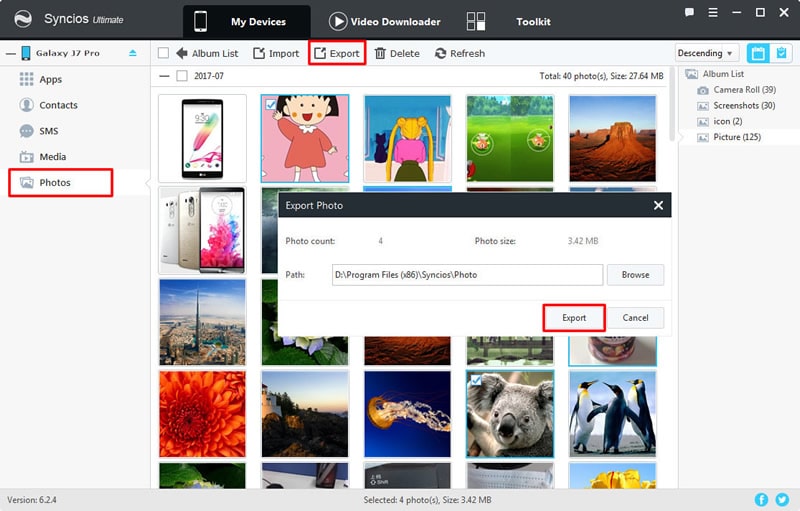This screenshot has width=800, height=511.
Task: Open Media in the sidebar
Action: coord(53,157)
